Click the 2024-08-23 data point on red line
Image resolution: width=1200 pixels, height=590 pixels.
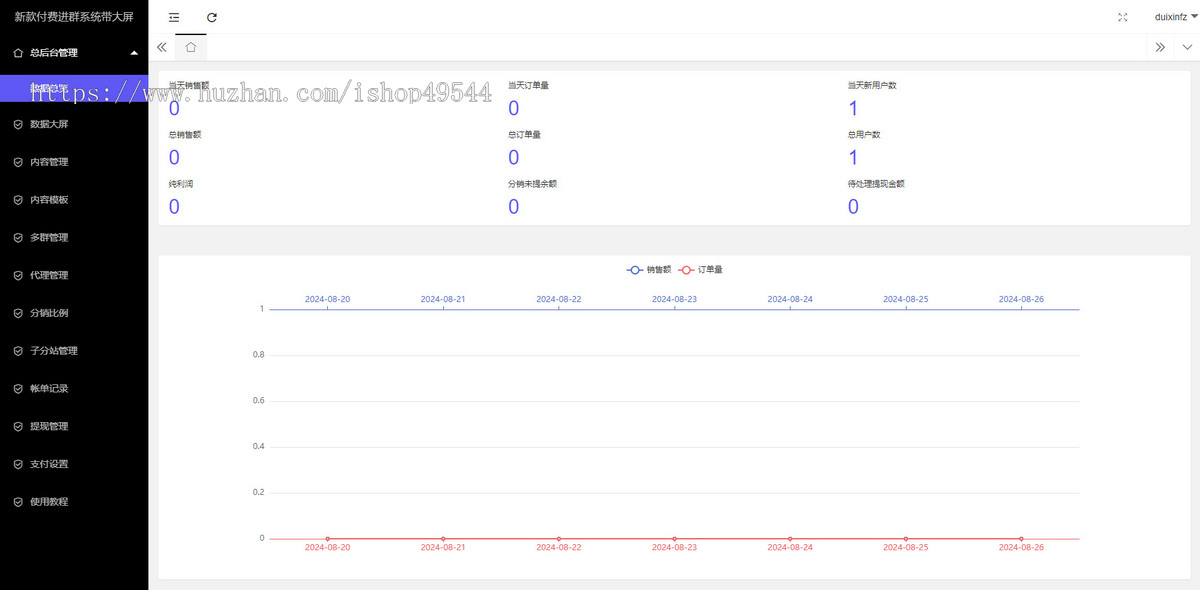[674, 539]
